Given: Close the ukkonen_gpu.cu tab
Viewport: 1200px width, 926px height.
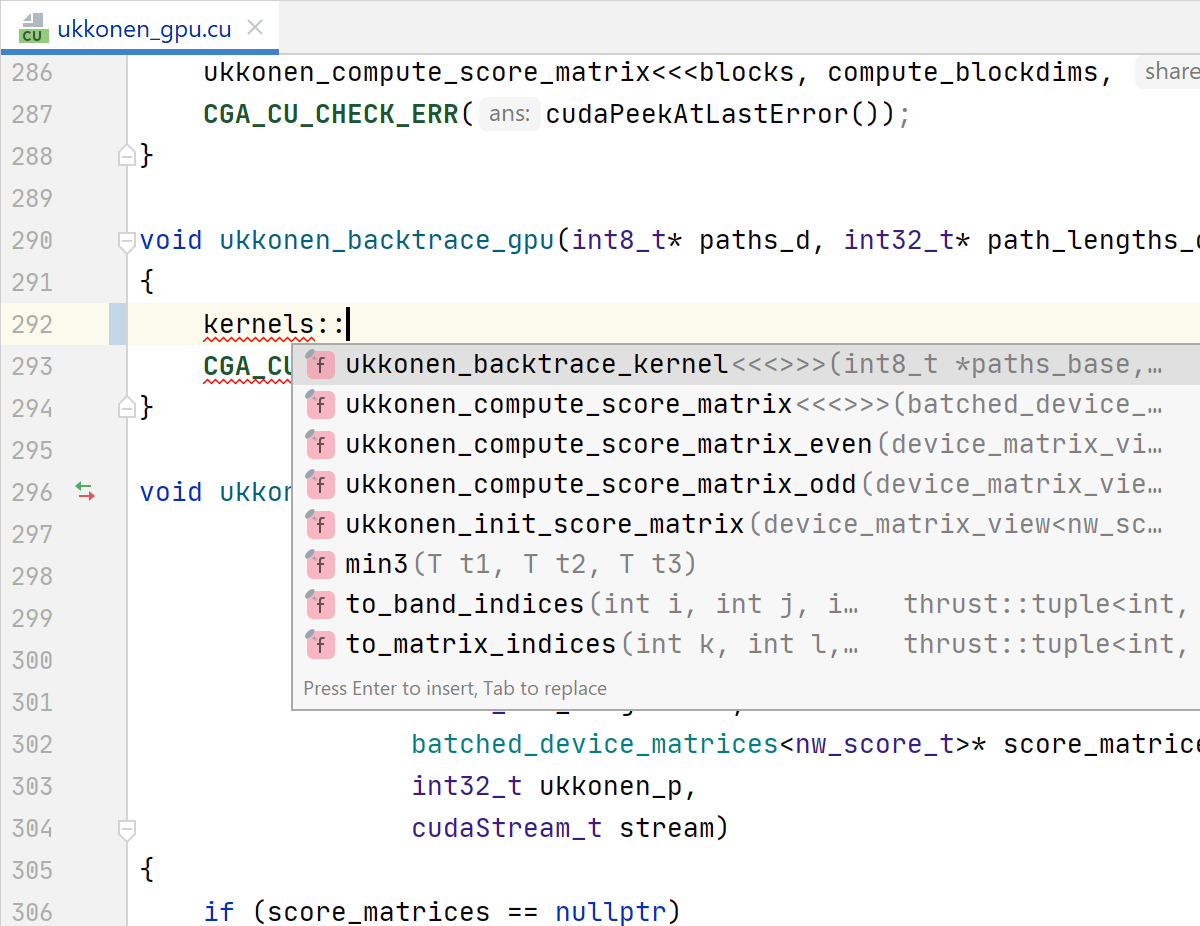Looking at the screenshot, I should click(x=255, y=28).
